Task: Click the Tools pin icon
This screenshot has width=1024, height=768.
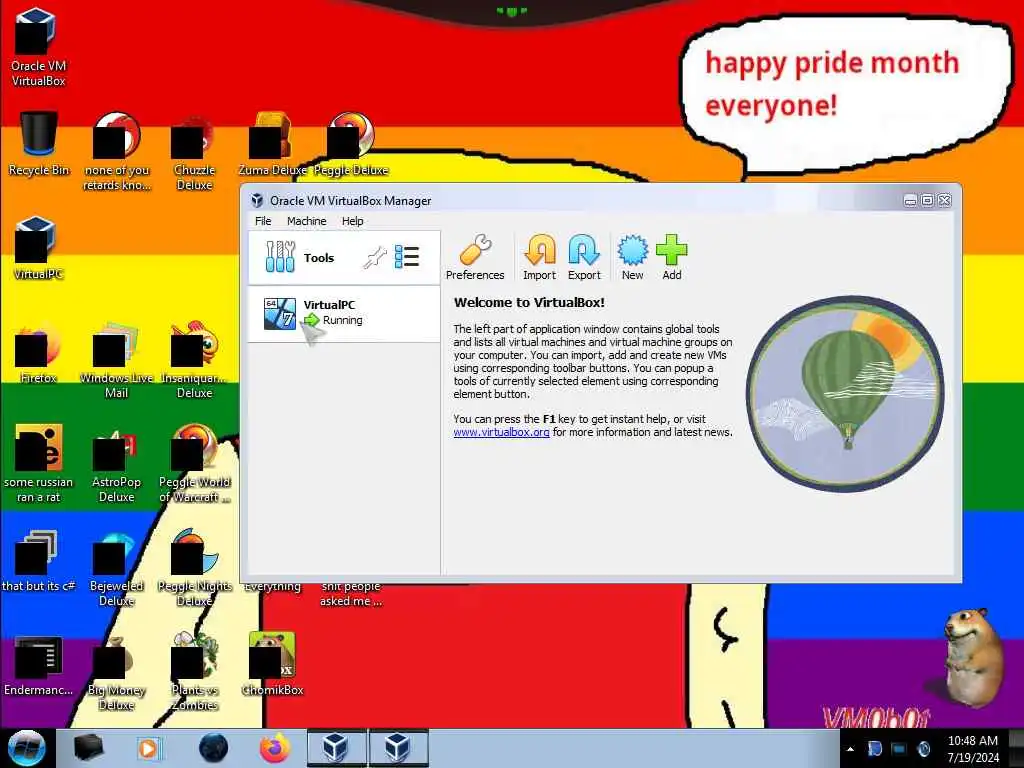Action: [375, 258]
